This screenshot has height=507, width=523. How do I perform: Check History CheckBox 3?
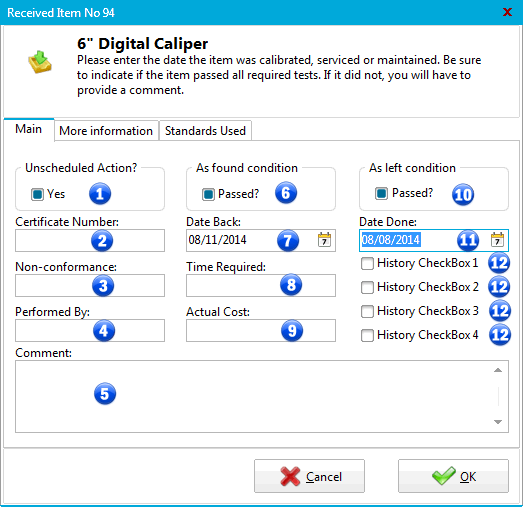(367, 311)
